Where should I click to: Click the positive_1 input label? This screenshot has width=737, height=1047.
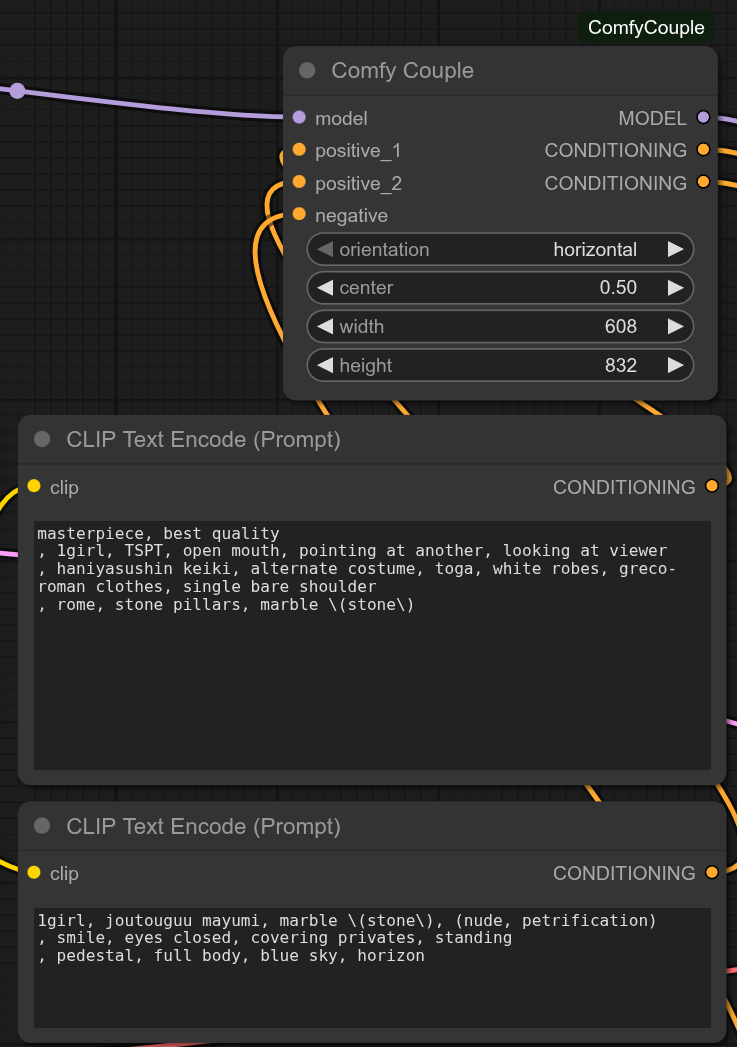(358, 151)
